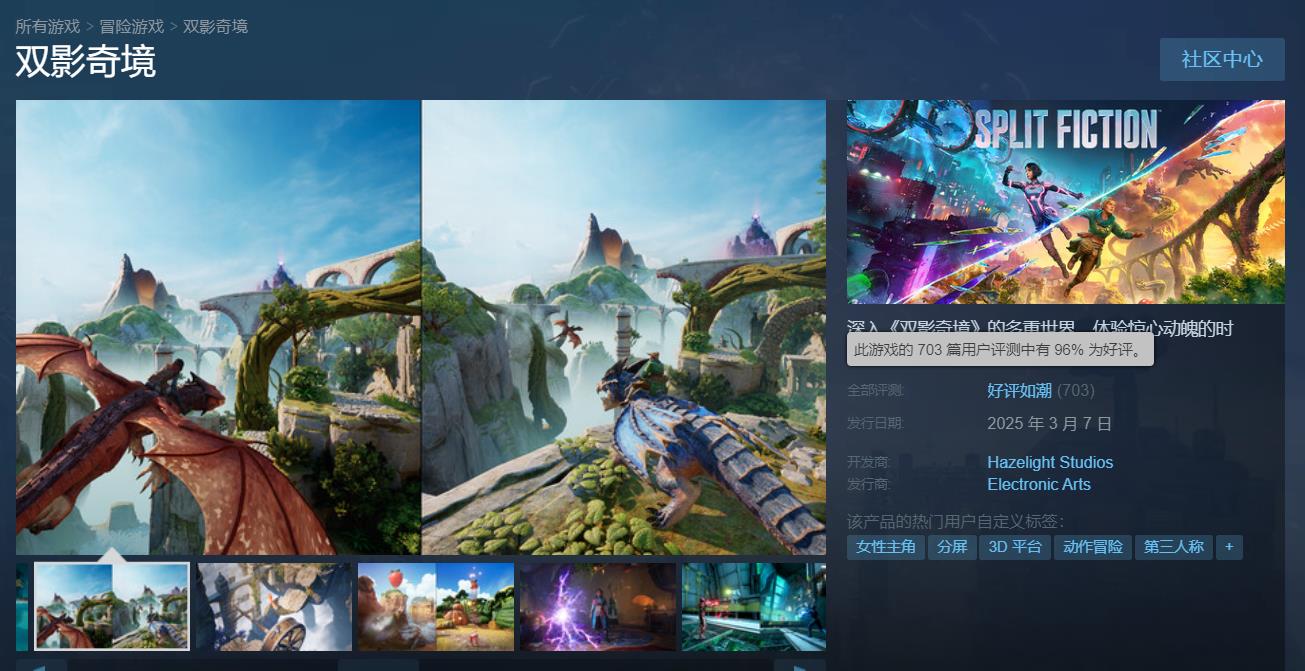Expand tags with the plus button
Viewport: 1305px width, 671px height.
[x=1229, y=547]
